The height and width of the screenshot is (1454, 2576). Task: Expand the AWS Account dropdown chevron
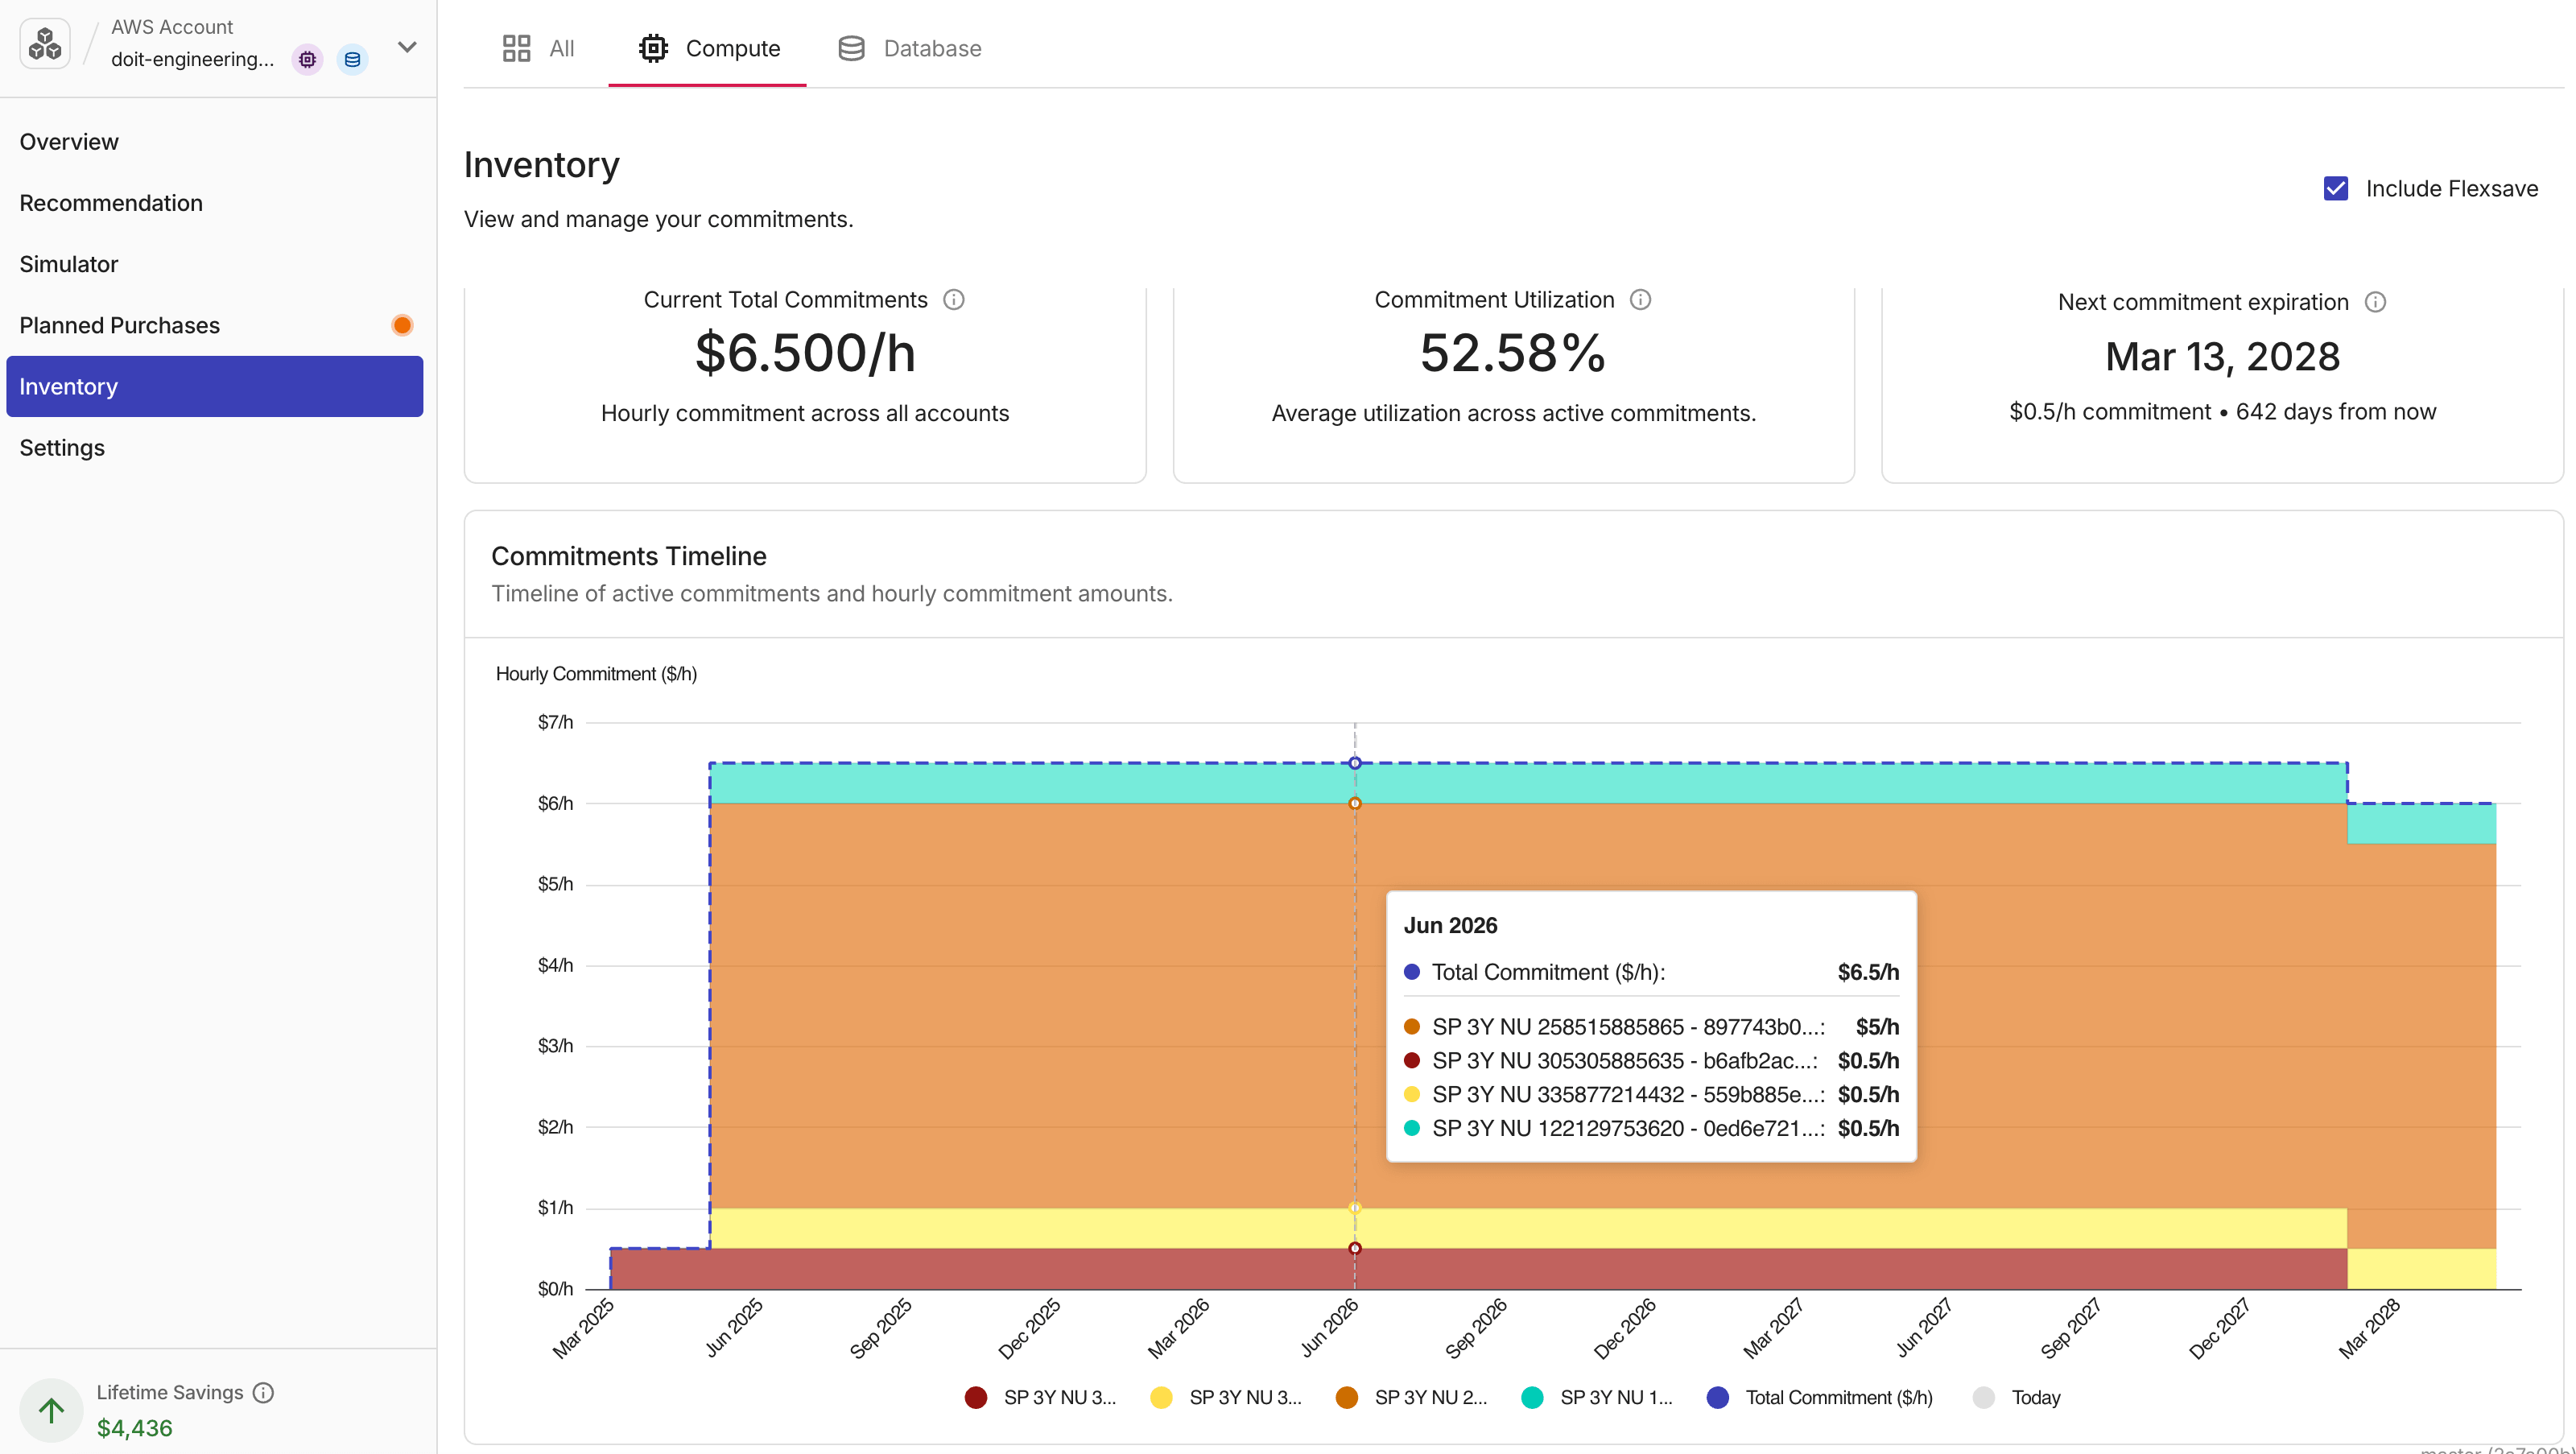coord(407,47)
